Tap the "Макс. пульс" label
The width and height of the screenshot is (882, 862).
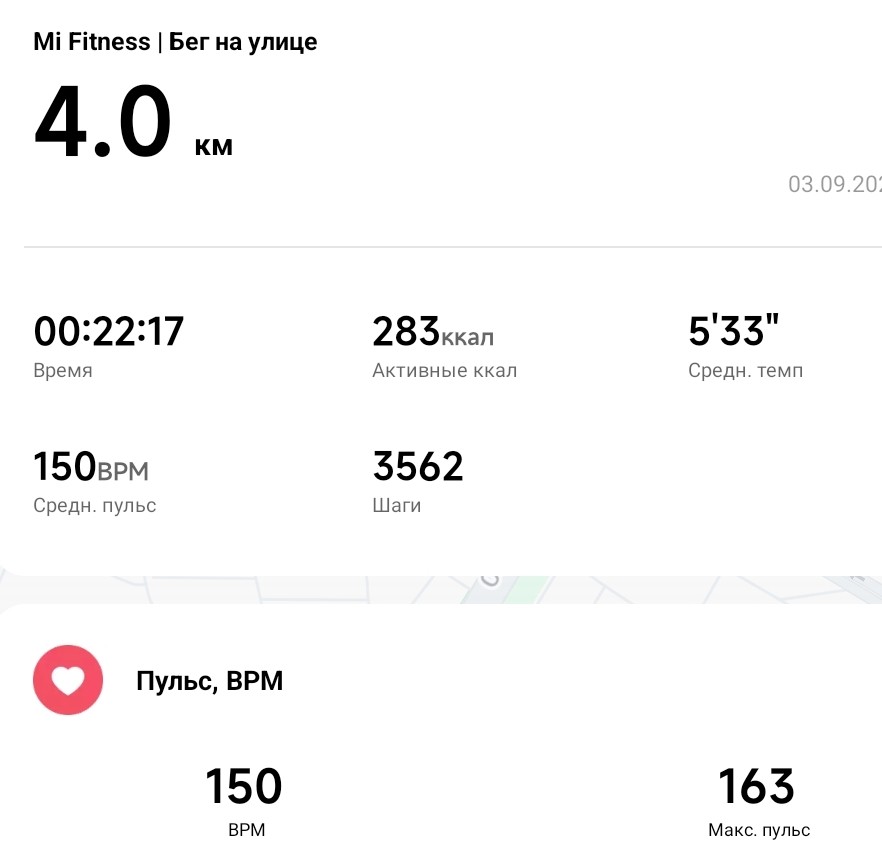click(x=758, y=830)
